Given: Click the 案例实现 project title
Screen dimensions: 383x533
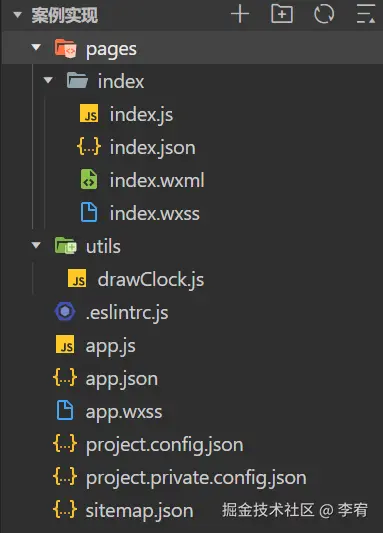Looking at the screenshot, I should click(65, 15).
